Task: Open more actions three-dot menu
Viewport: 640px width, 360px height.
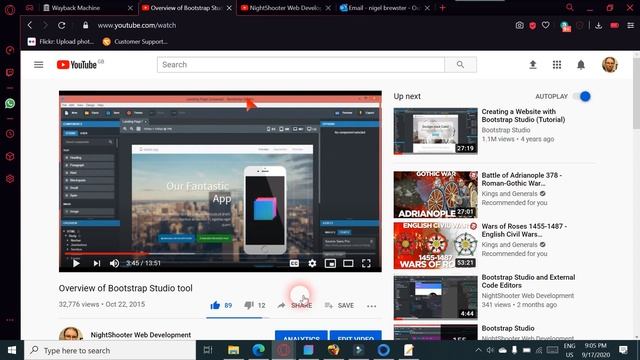Action: coord(371,306)
